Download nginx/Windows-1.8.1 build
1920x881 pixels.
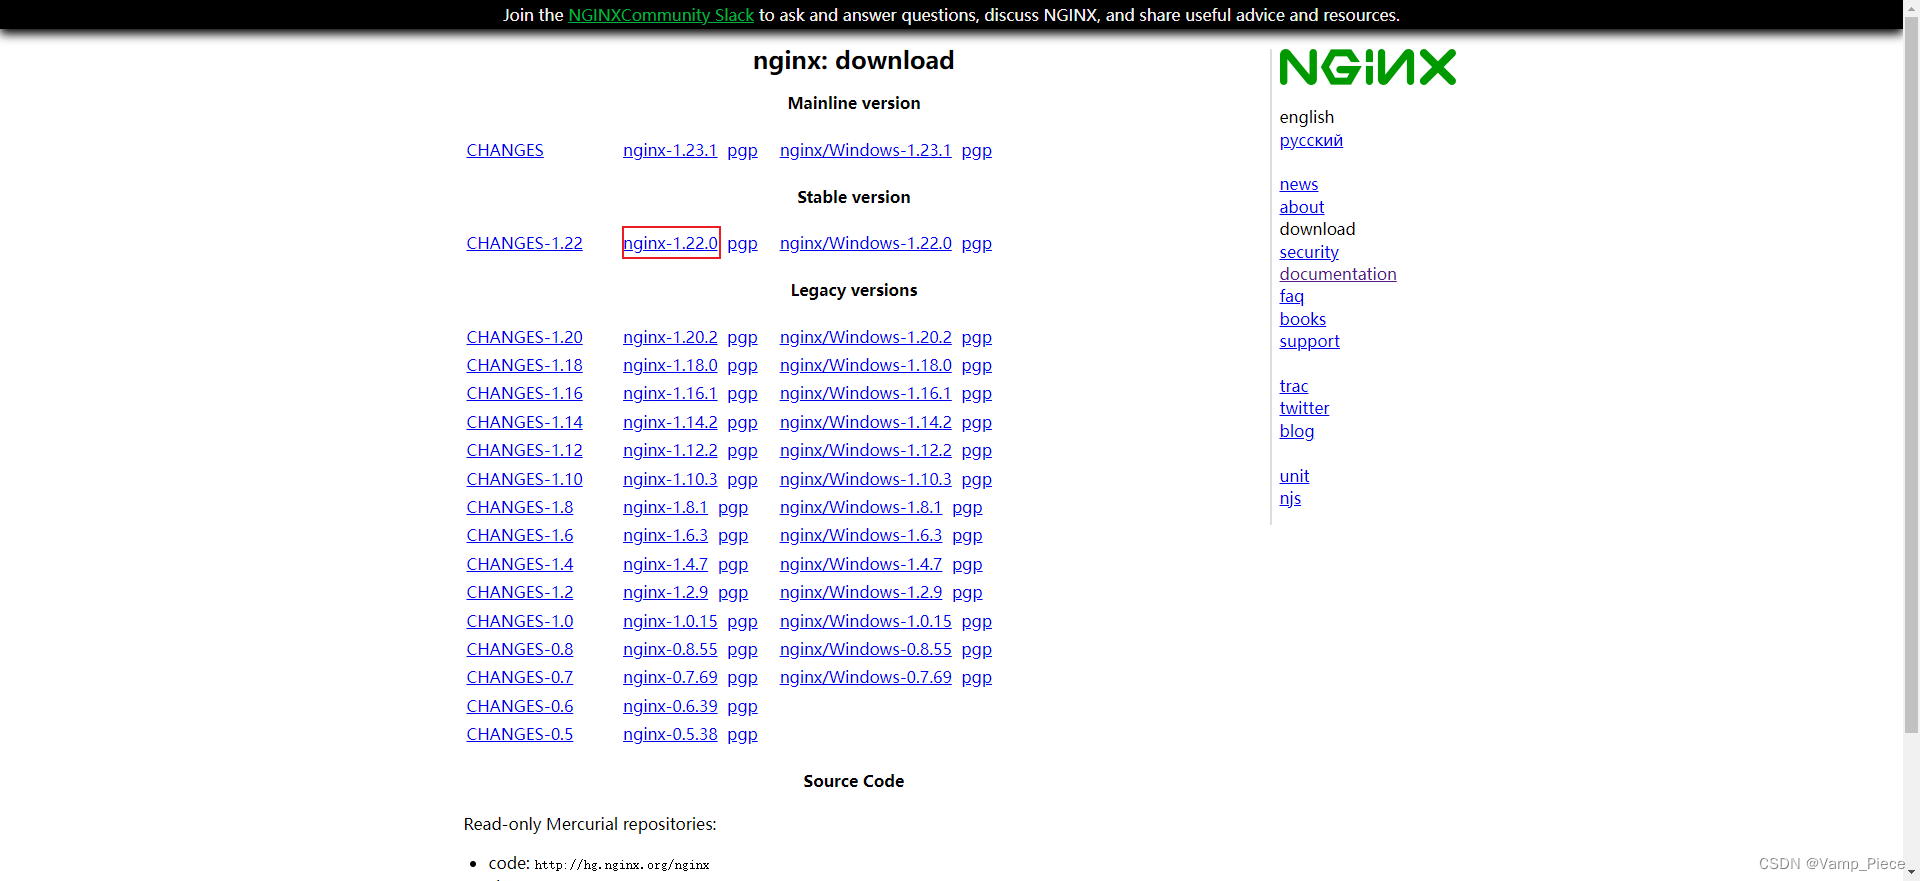click(861, 507)
